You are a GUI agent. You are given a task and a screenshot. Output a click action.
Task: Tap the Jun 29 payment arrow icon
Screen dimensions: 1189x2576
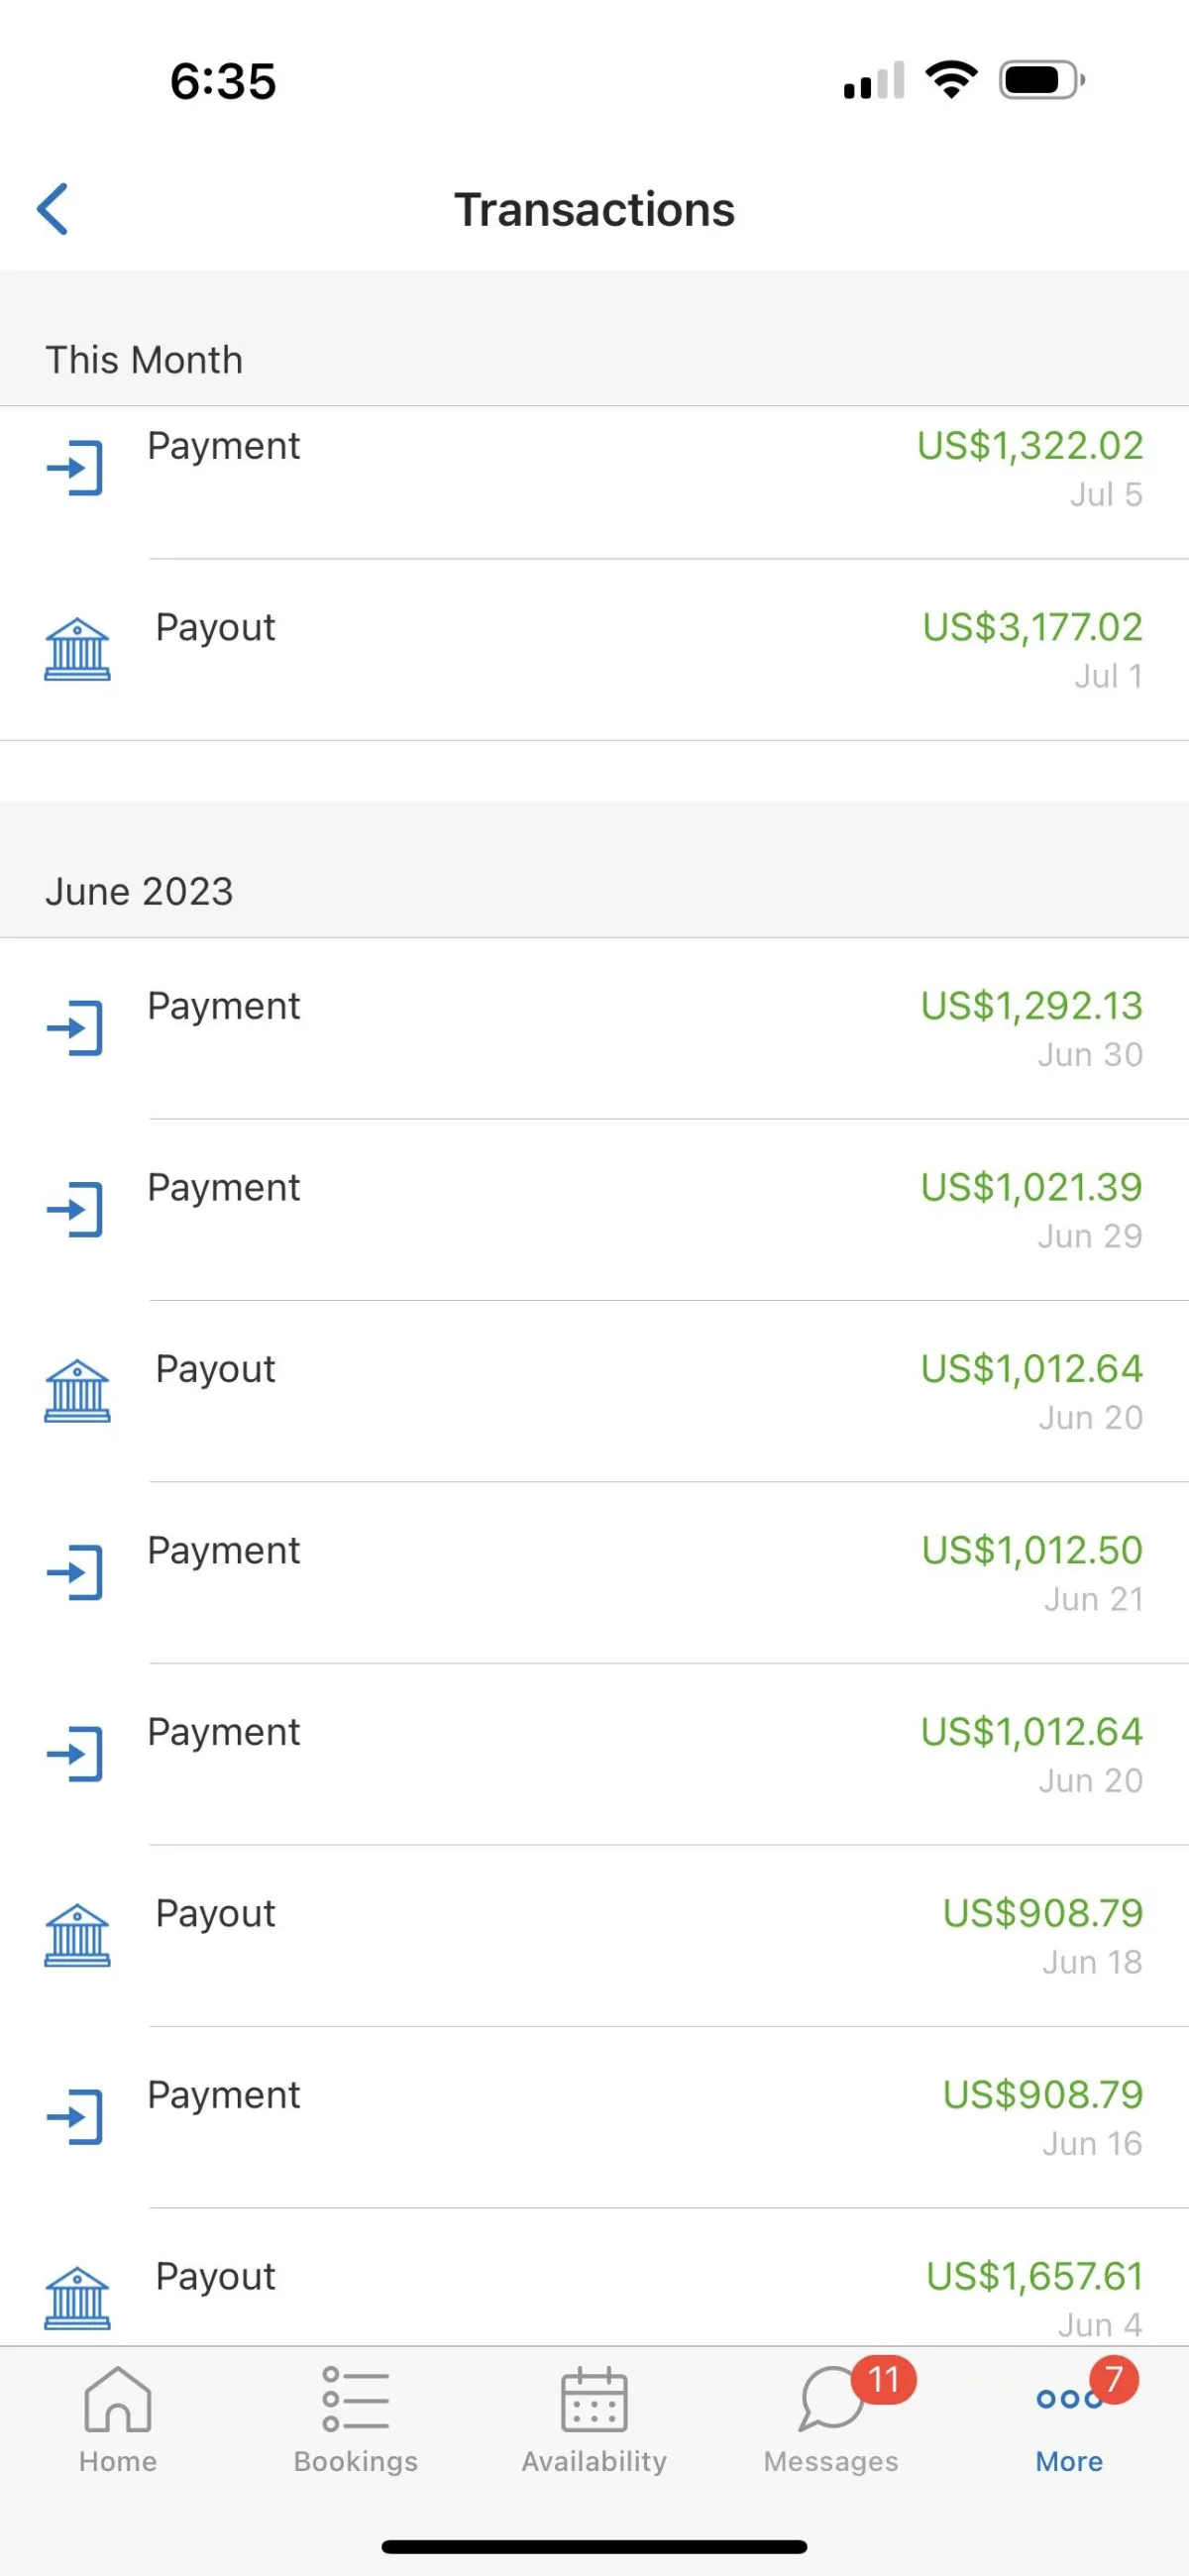pyautogui.click(x=75, y=1210)
